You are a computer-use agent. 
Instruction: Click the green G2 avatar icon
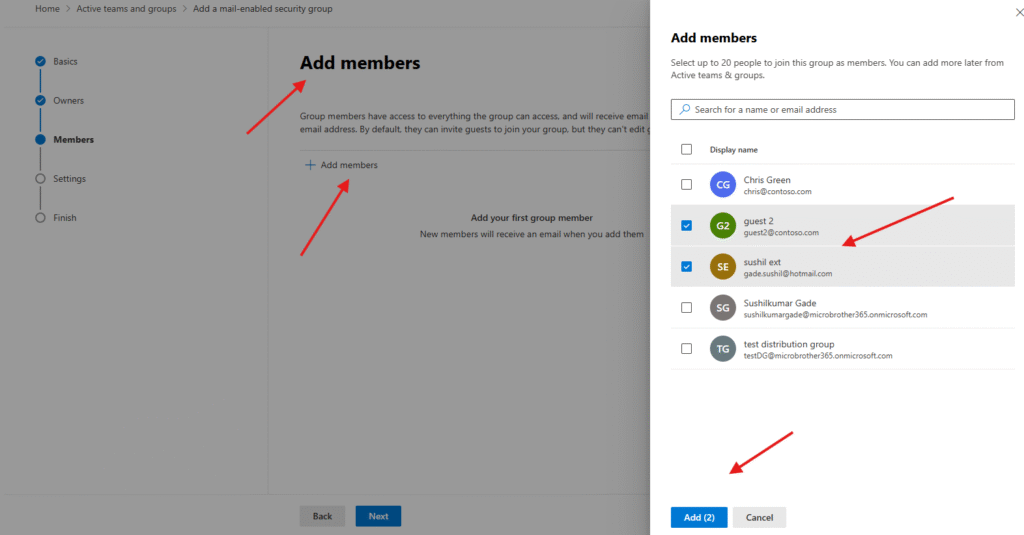(722, 226)
